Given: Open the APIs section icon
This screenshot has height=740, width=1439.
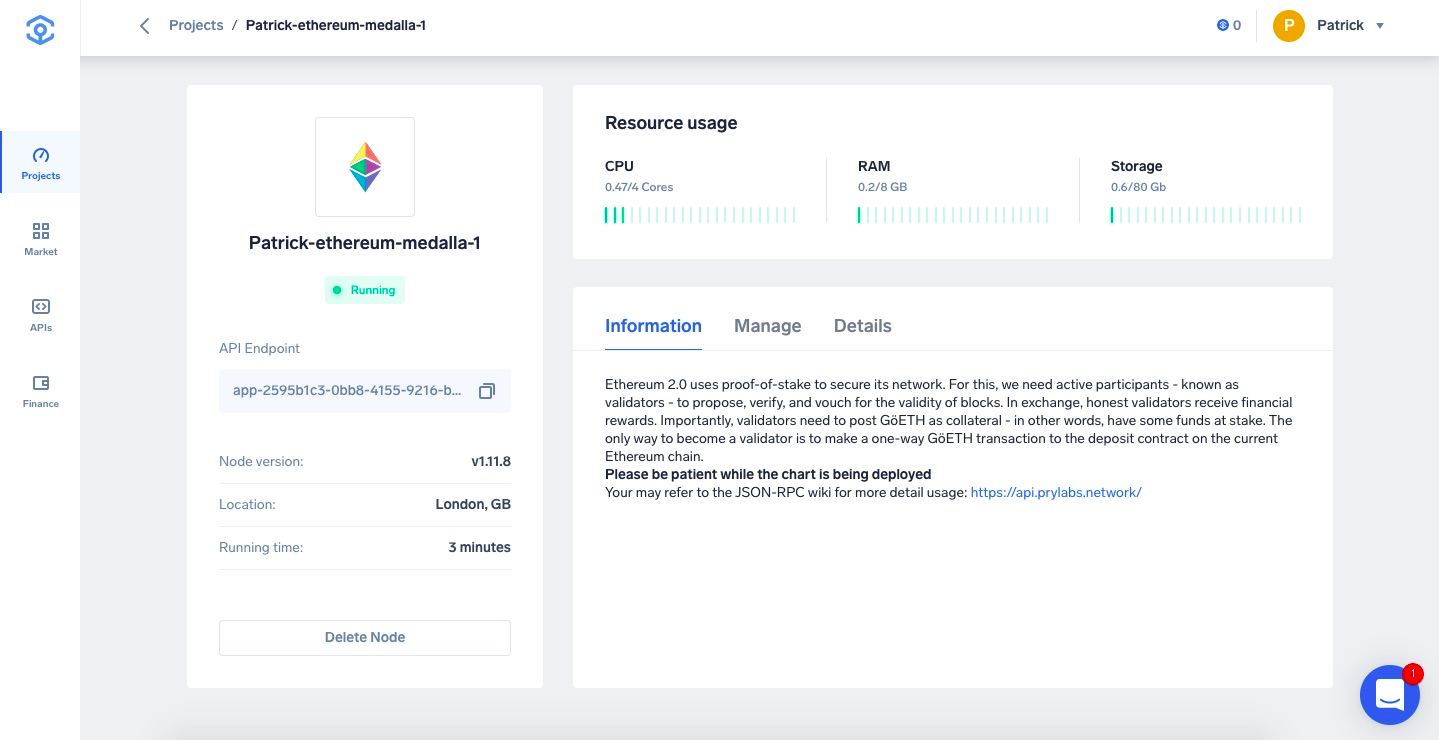Looking at the screenshot, I should pyautogui.click(x=41, y=307).
